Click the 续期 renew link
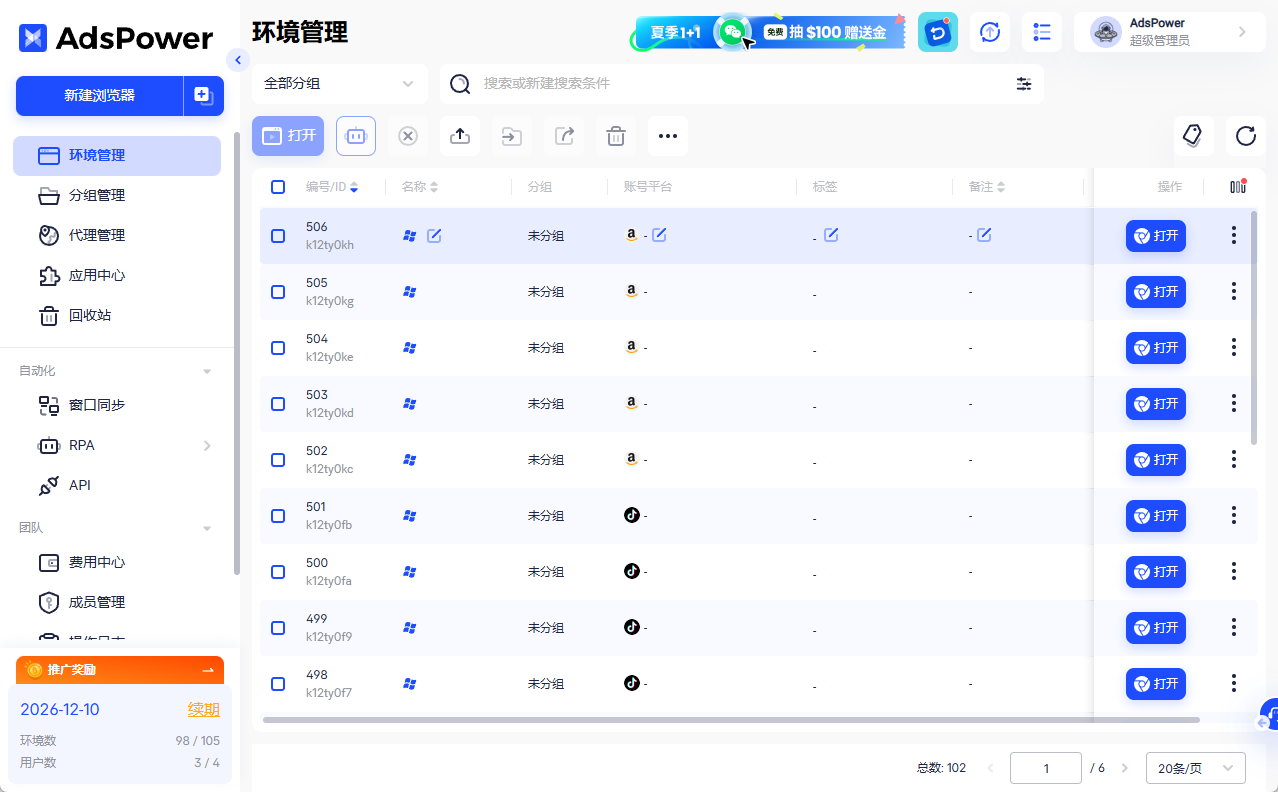This screenshot has width=1278, height=792. point(203,709)
